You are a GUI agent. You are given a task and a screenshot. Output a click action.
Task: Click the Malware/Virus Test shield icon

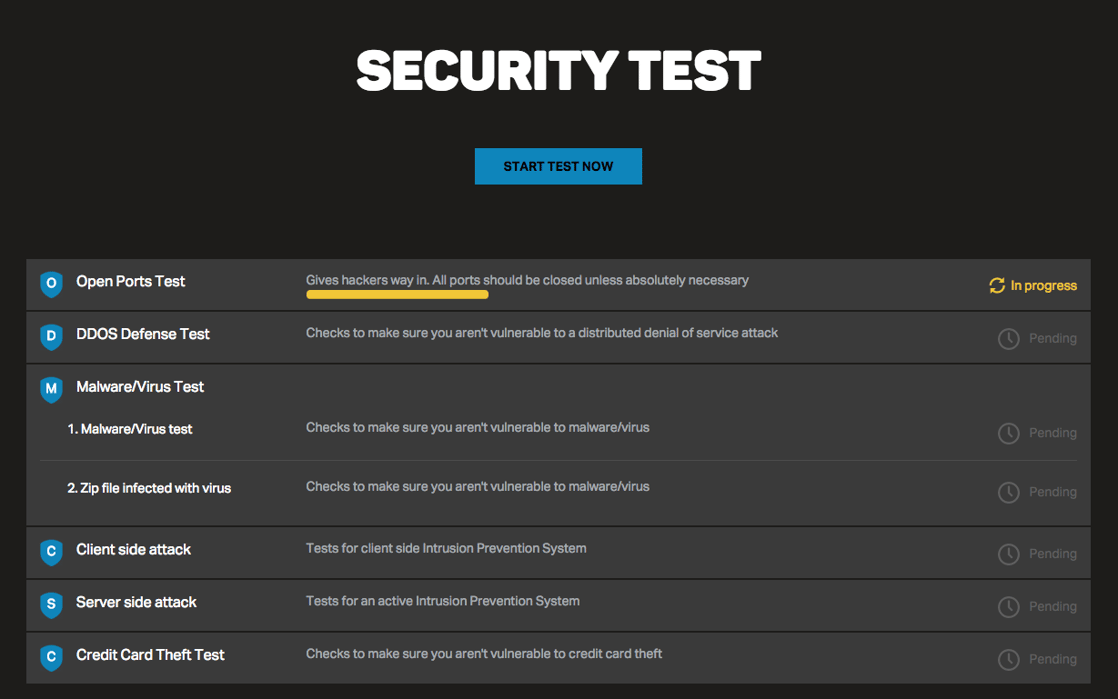[x=51, y=389]
